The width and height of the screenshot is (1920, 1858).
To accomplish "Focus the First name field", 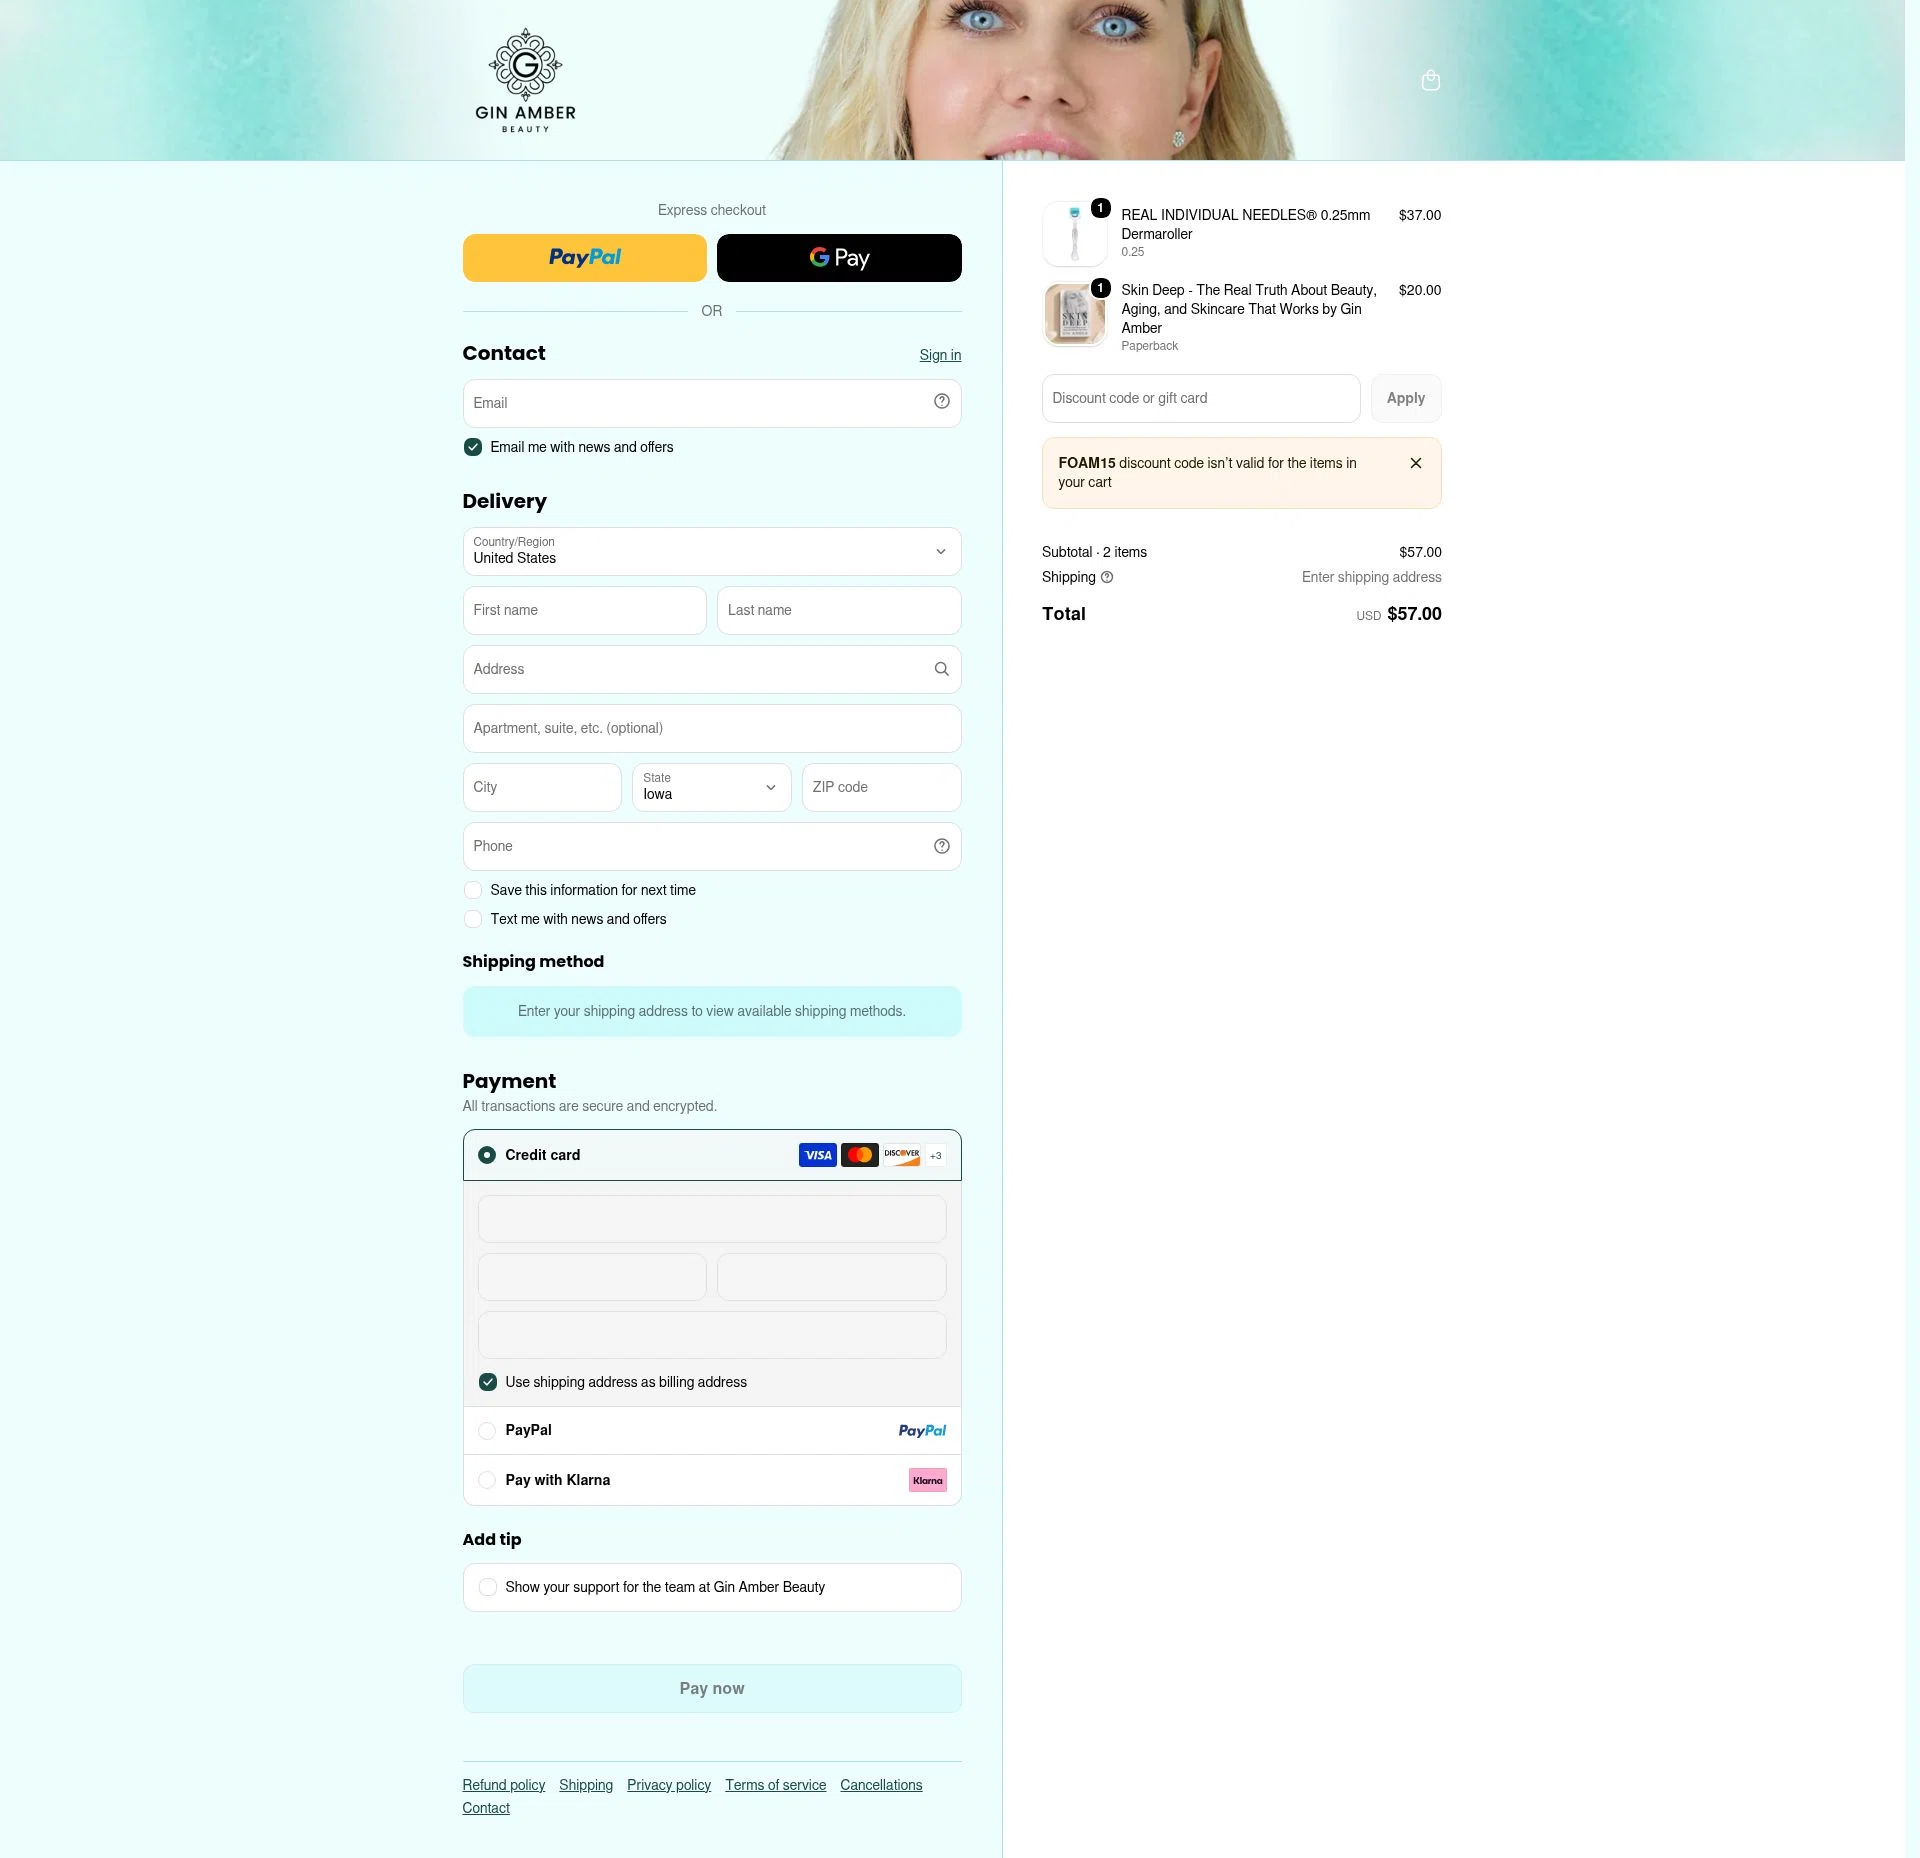I will click(585, 611).
